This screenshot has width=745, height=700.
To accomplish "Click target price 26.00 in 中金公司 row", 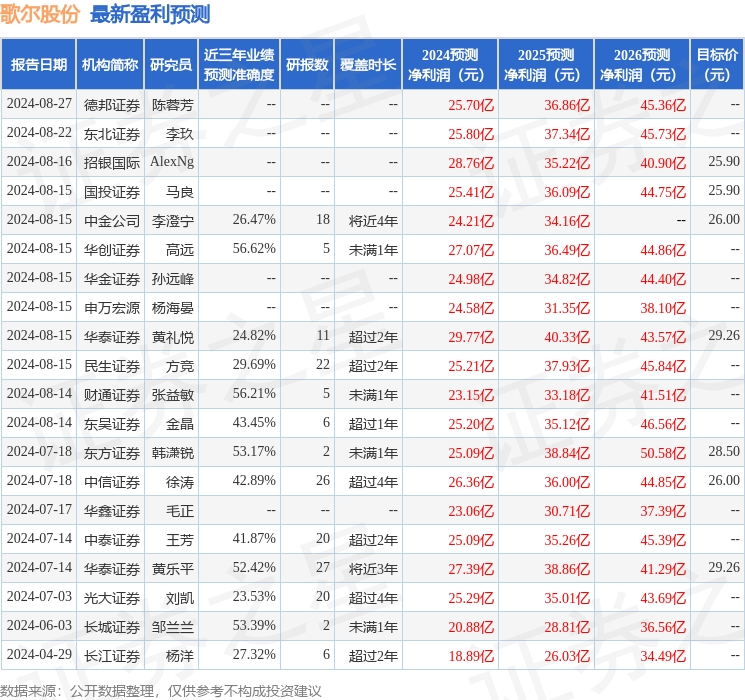I will point(724,220).
